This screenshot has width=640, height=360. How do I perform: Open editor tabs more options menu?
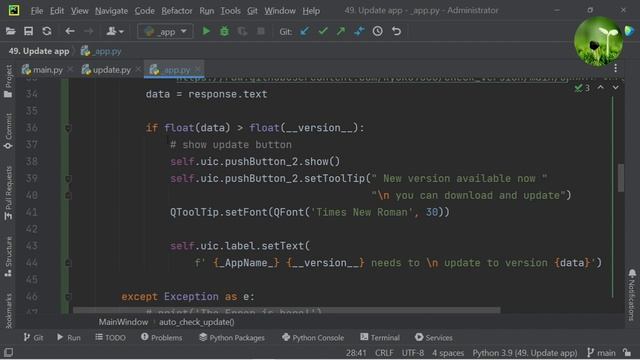(x=615, y=69)
